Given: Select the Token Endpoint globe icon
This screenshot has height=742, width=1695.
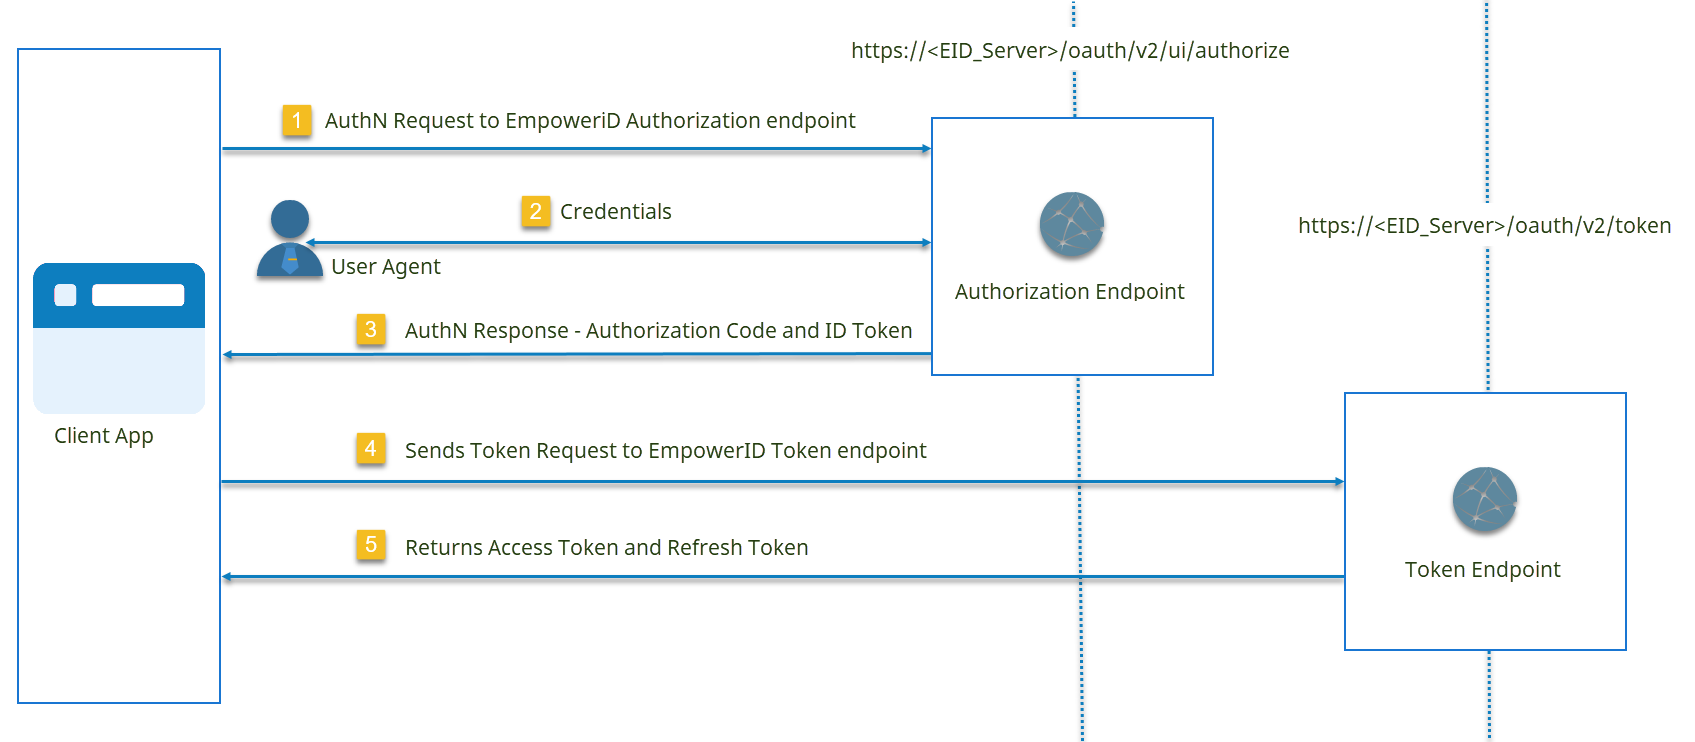Looking at the screenshot, I should [x=1484, y=500].
